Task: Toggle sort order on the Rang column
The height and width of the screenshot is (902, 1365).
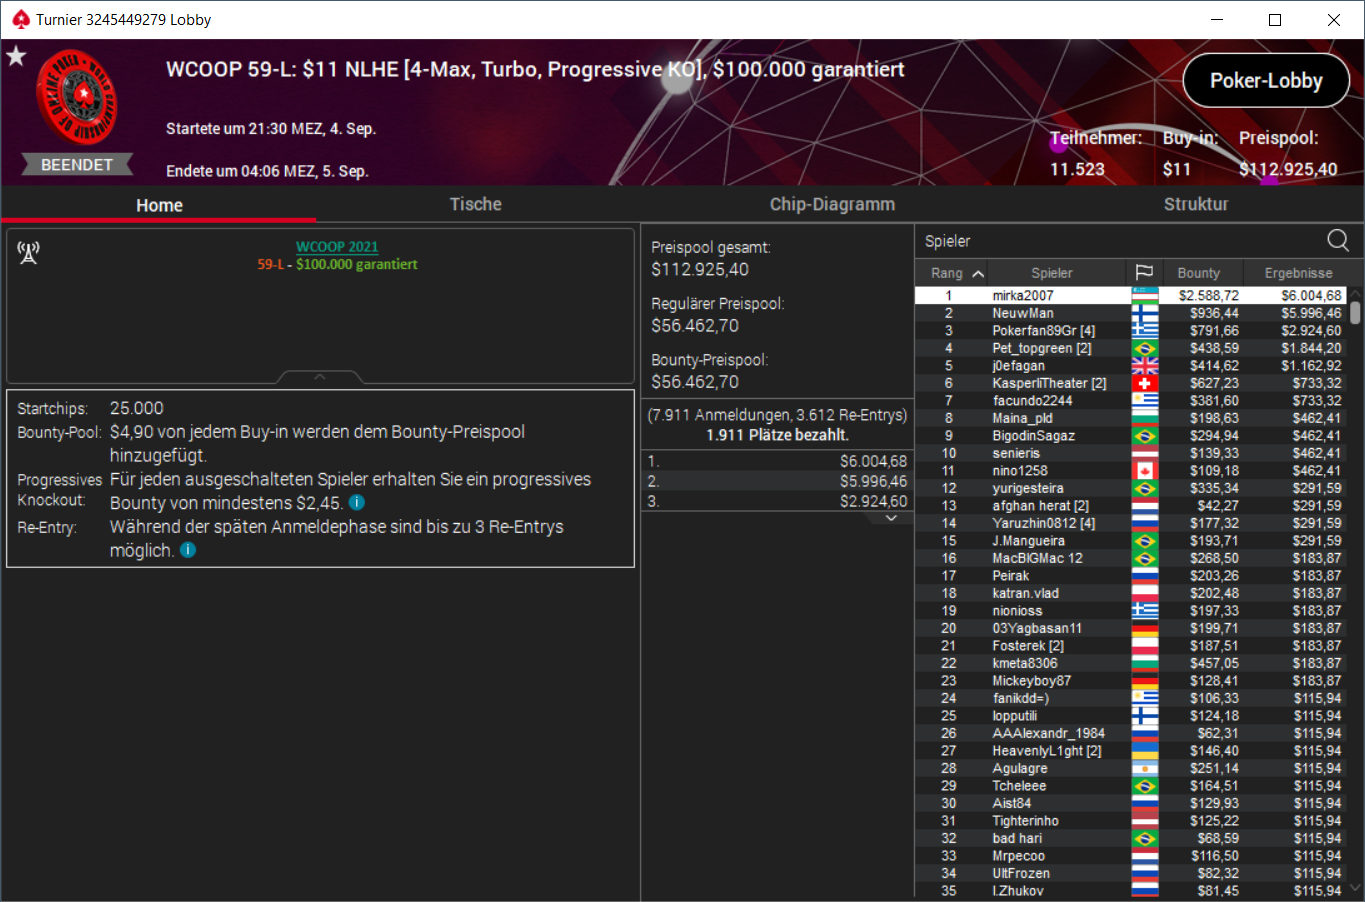Action: pyautogui.click(x=957, y=273)
